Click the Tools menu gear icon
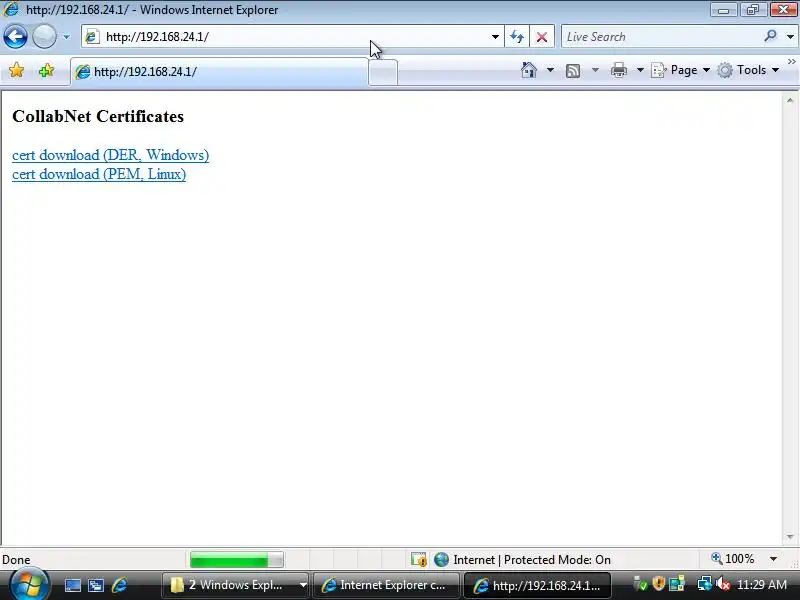The width and height of the screenshot is (800, 600). click(724, 70)
